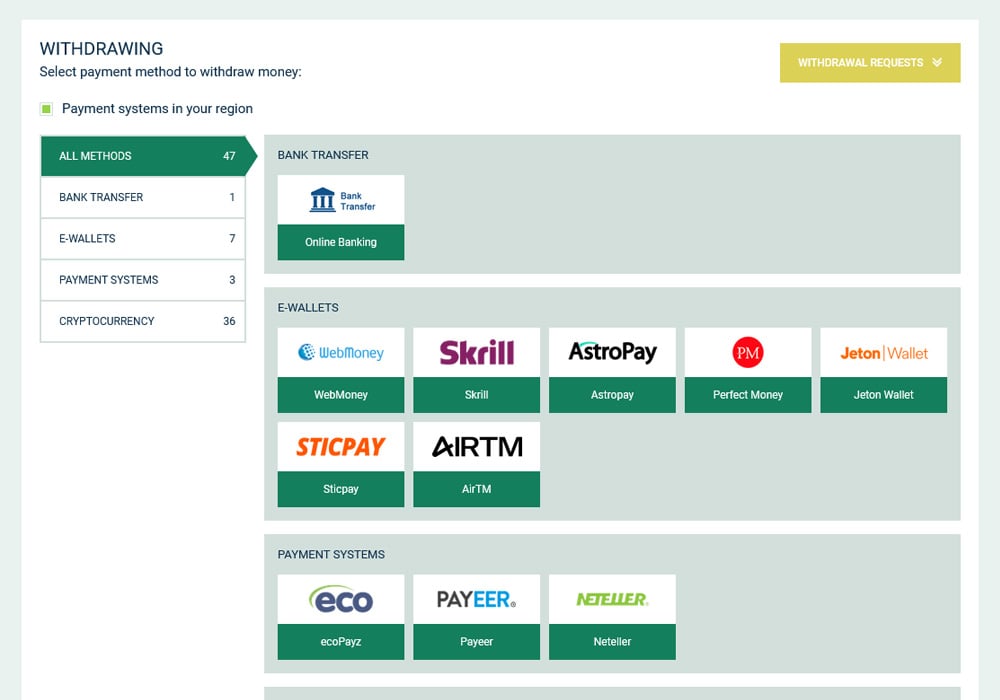Click the BANK TRANSFER section heading

pos(323,155)
